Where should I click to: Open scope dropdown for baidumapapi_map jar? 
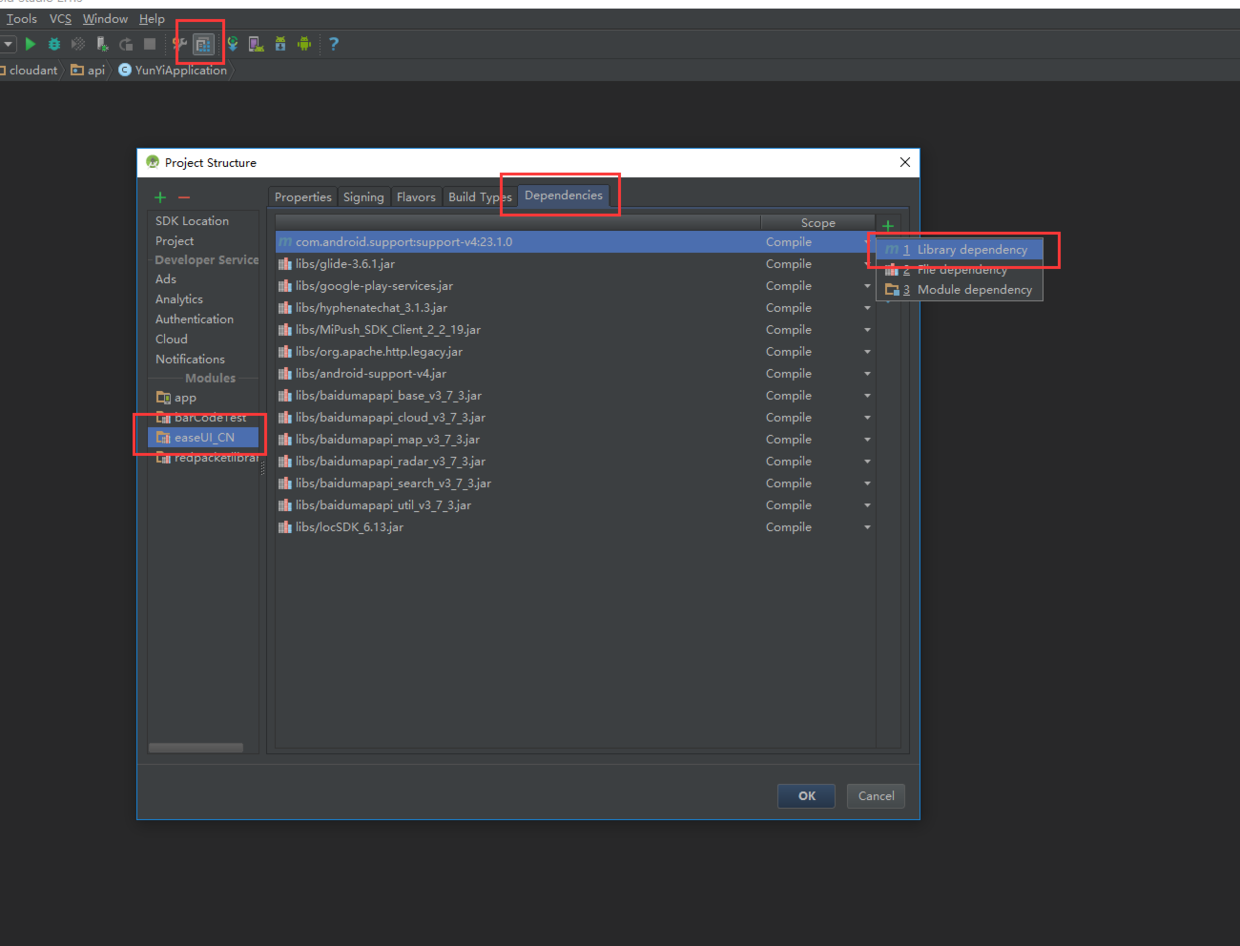coord(867,440)
